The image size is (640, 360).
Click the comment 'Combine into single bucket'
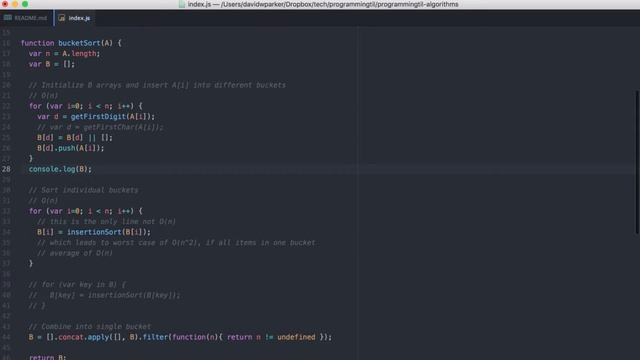pos(90,327)
